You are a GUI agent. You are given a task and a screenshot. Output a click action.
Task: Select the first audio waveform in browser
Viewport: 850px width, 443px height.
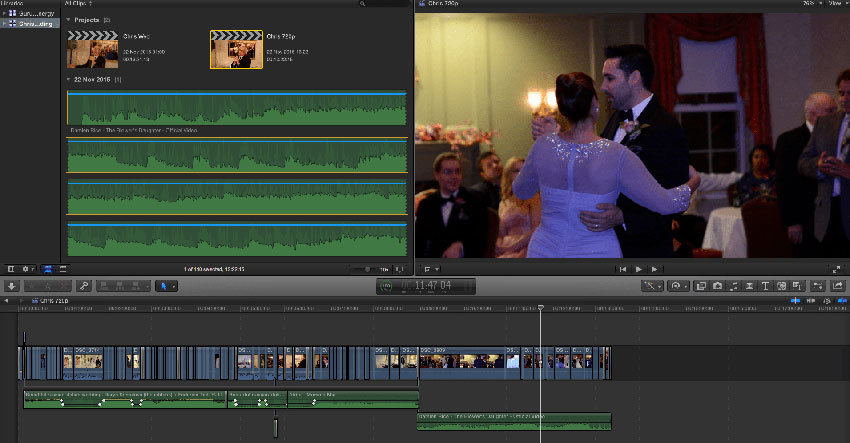[236, 108]
